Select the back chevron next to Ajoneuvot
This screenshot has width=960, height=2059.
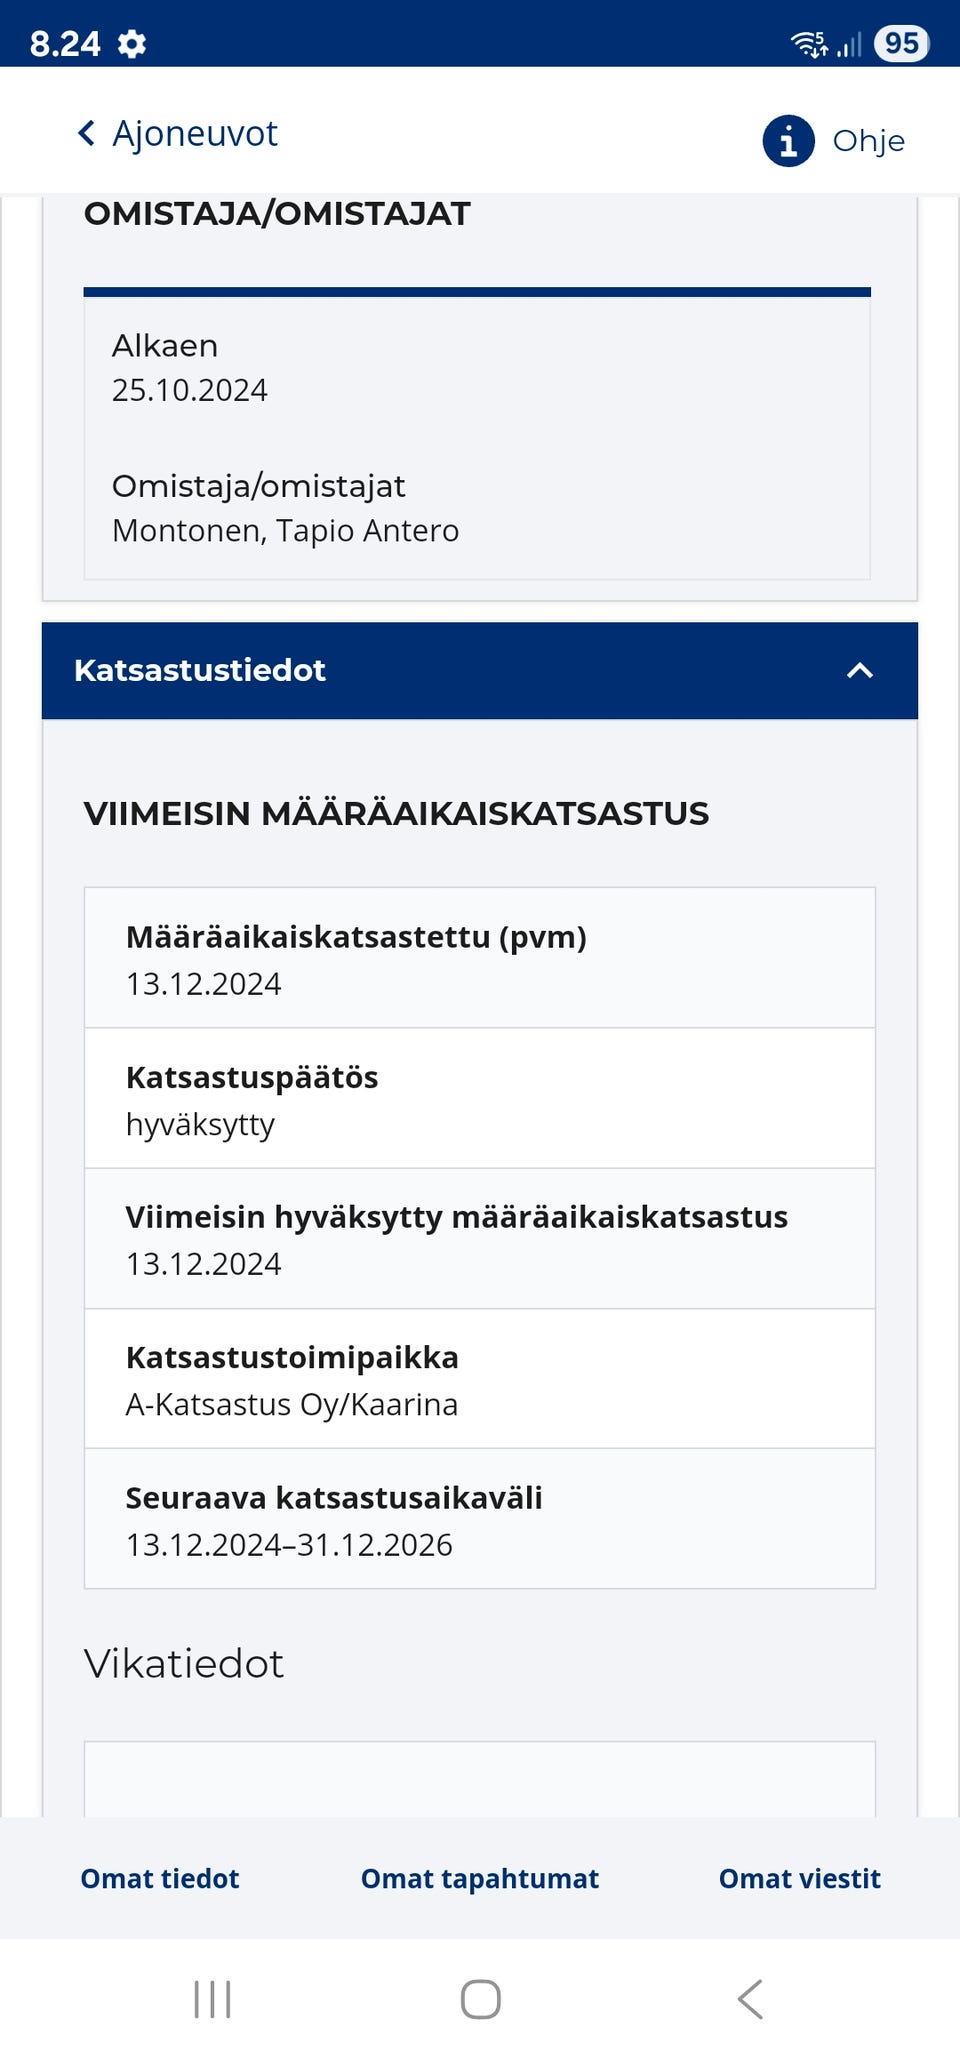point(86,132)
